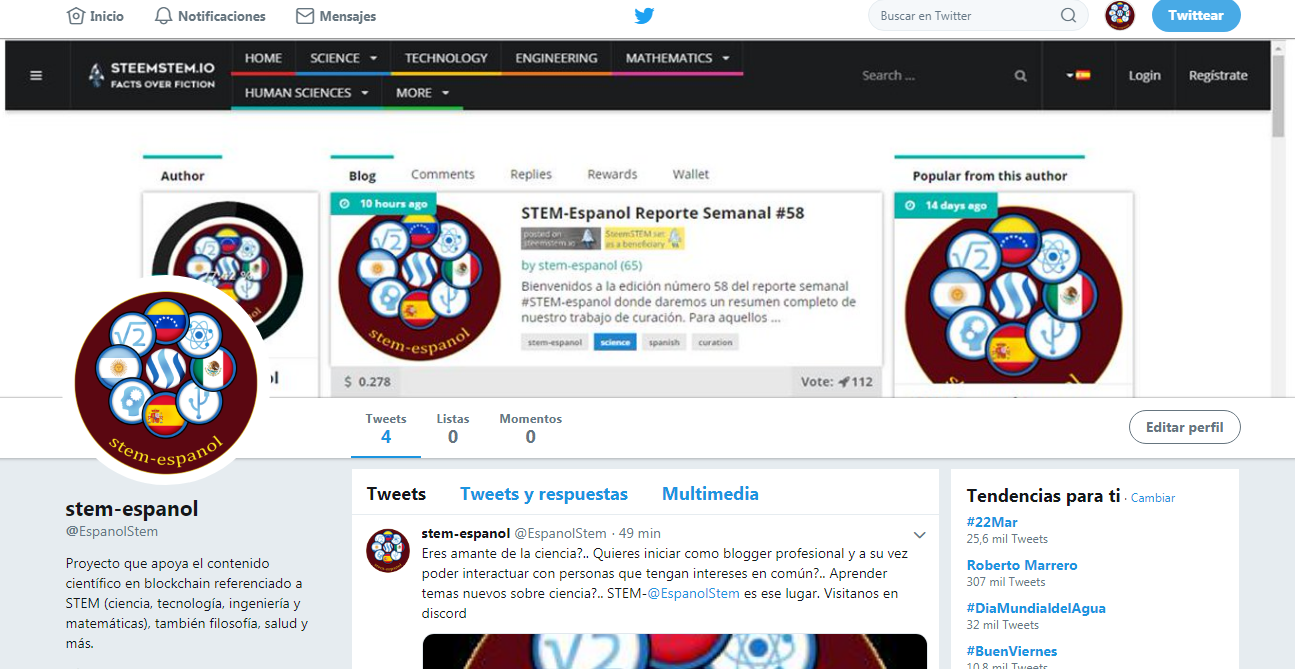This screenshot has width=1295, height=669.
Task: Switch to the Comments tab
Action: click(x=442, y=174)
